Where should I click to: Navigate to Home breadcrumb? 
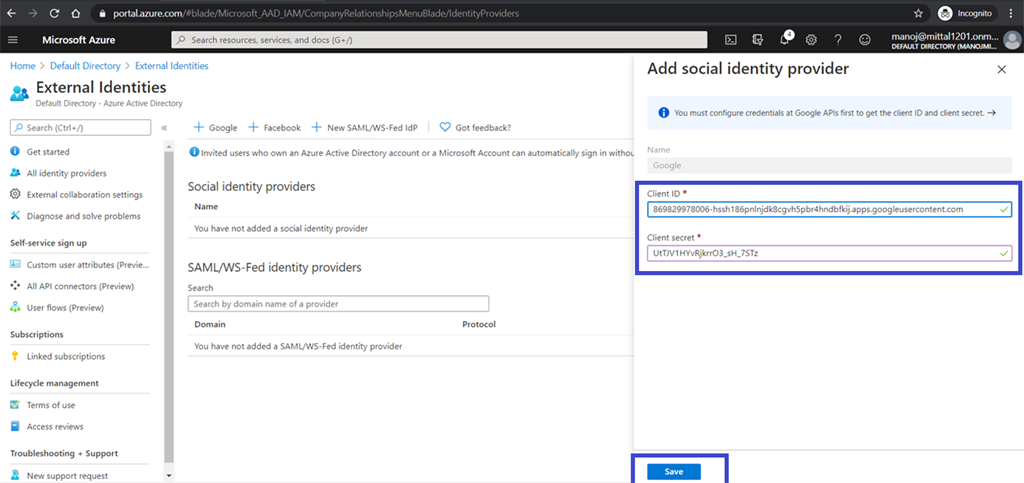tap(23, 66)
